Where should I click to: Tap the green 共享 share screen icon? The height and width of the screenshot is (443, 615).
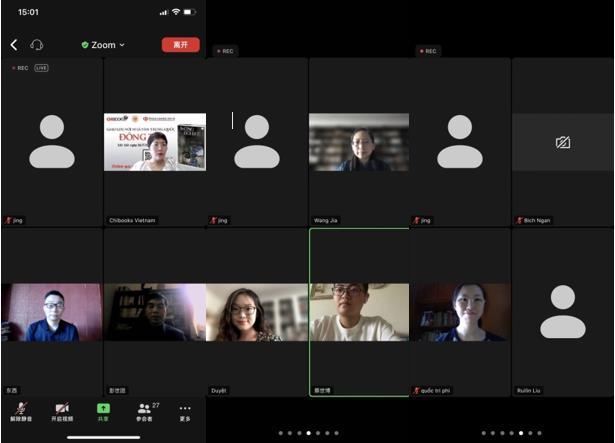(x=103, y=411)
